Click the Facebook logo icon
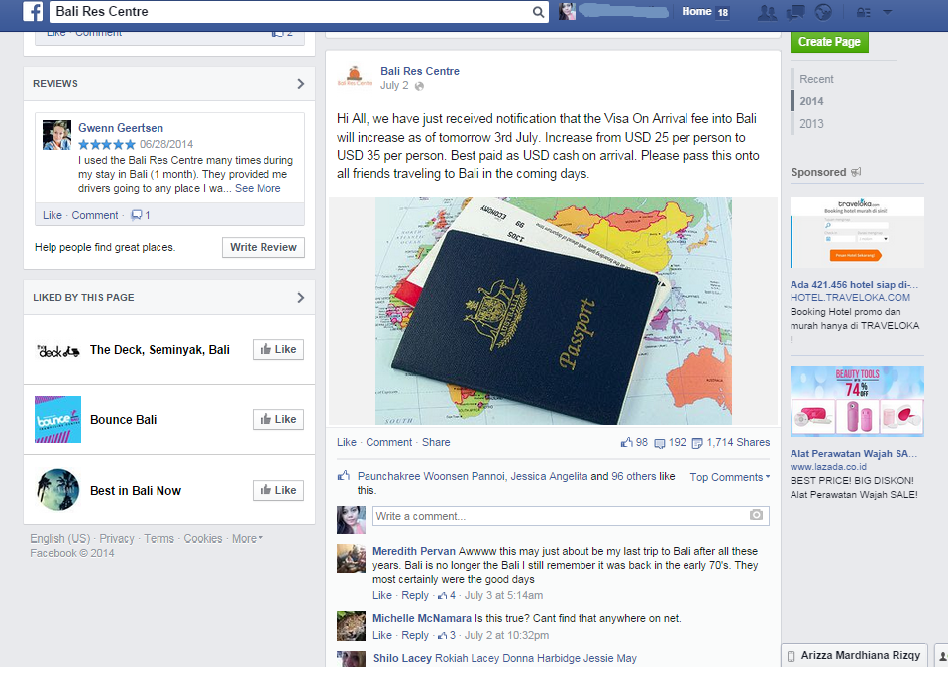Viewport: 948px width, 688px height. [33, 11]
